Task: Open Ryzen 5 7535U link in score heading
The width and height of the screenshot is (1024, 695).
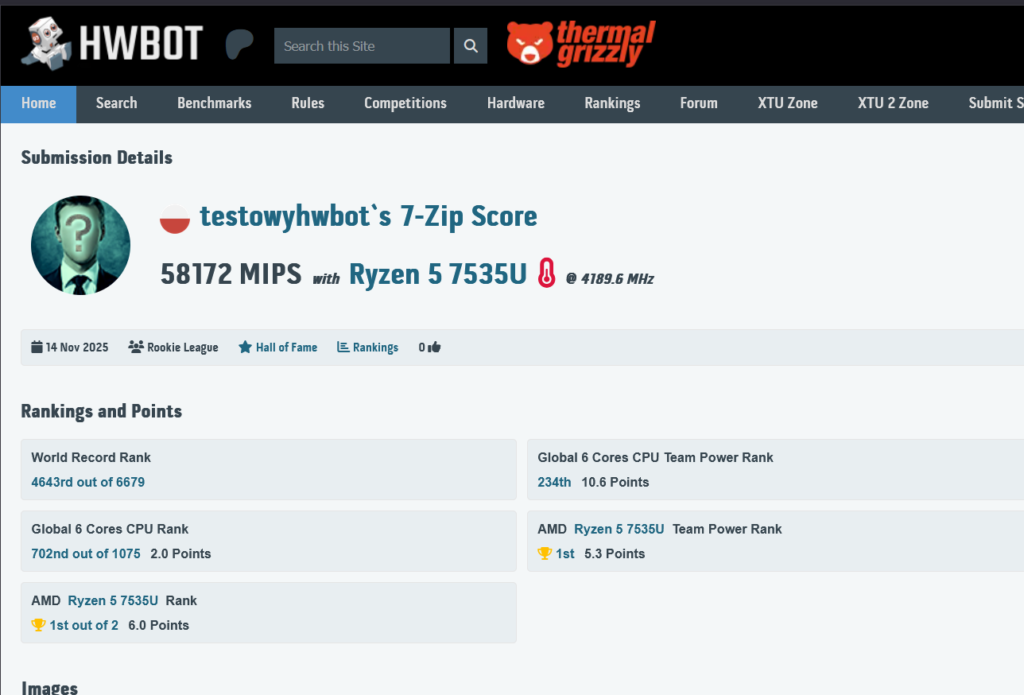Action: tap(437, 274)
